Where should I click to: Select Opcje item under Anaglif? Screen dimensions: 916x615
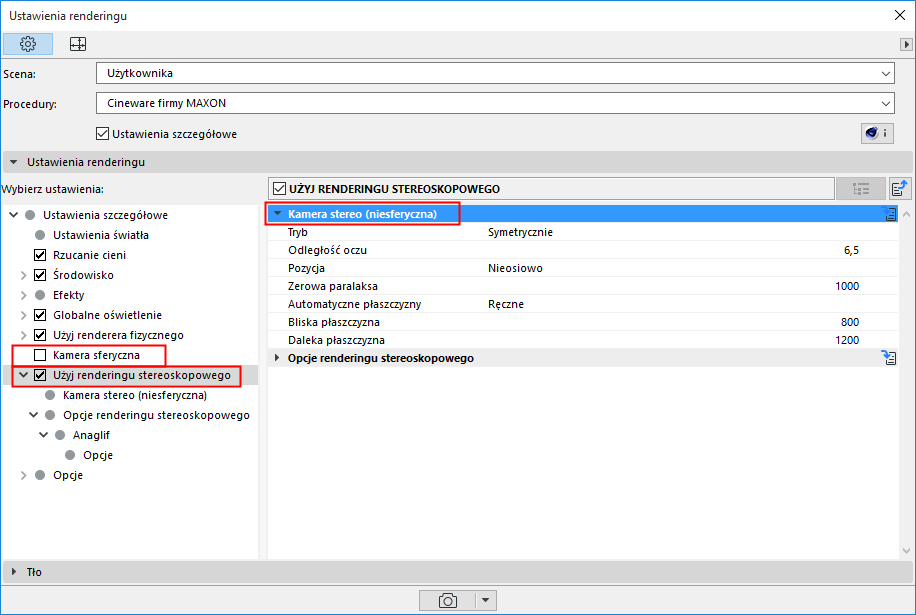(98, 455)
